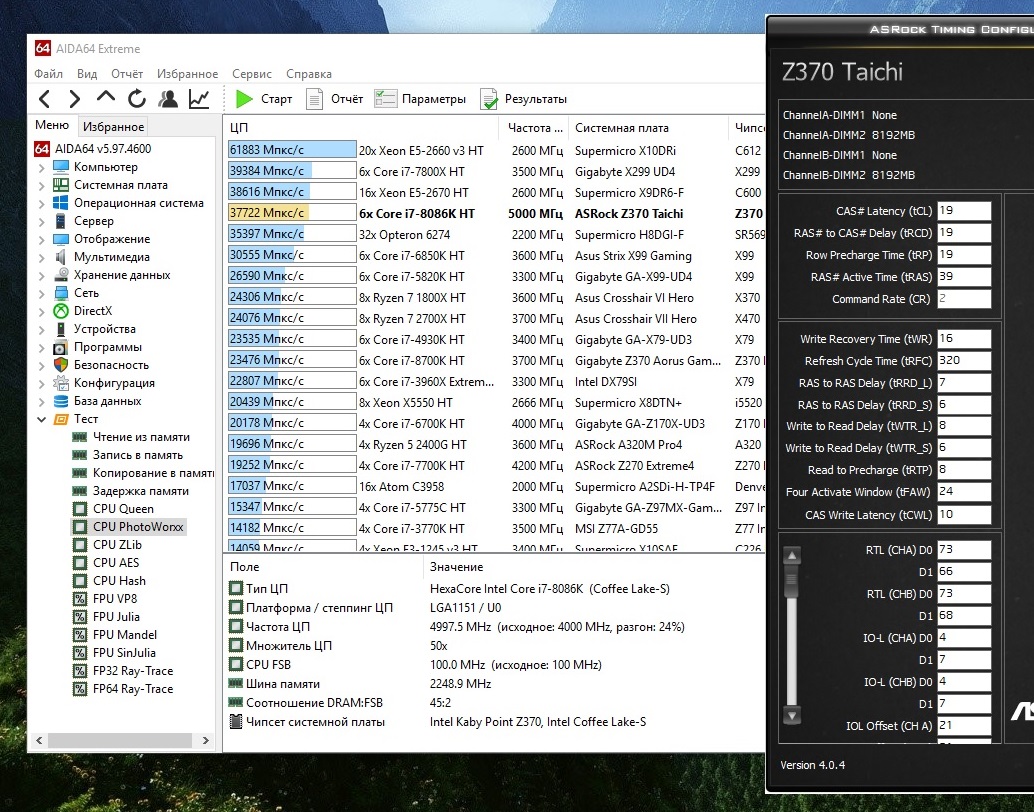Select FPU VP8 benchmark
1034x812 pixels.
tap(115, 599)
